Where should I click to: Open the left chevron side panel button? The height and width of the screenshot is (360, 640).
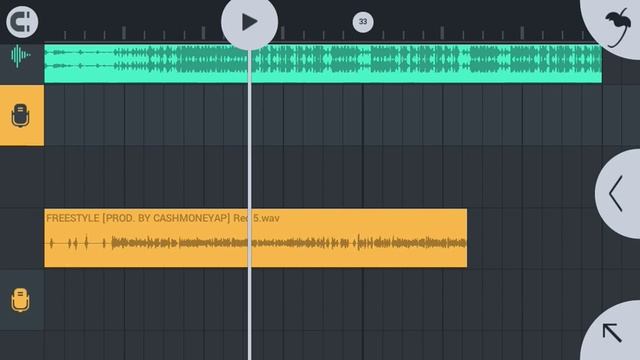tap(618, 193)
